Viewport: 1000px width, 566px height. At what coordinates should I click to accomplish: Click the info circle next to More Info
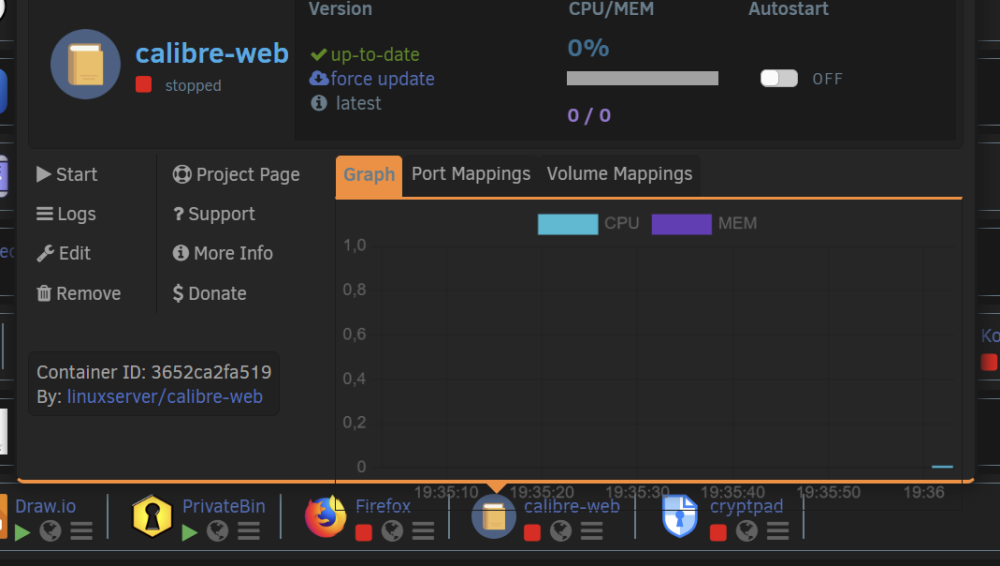tap(180, 253)
